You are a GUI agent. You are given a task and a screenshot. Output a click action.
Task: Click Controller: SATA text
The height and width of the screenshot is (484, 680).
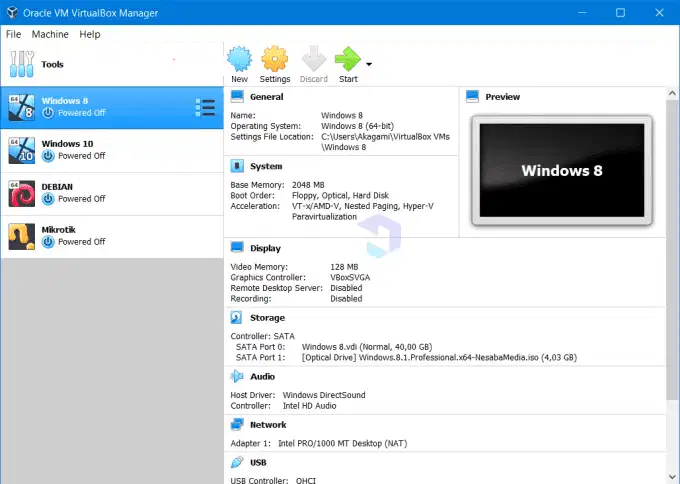click(x=262, y=336)
